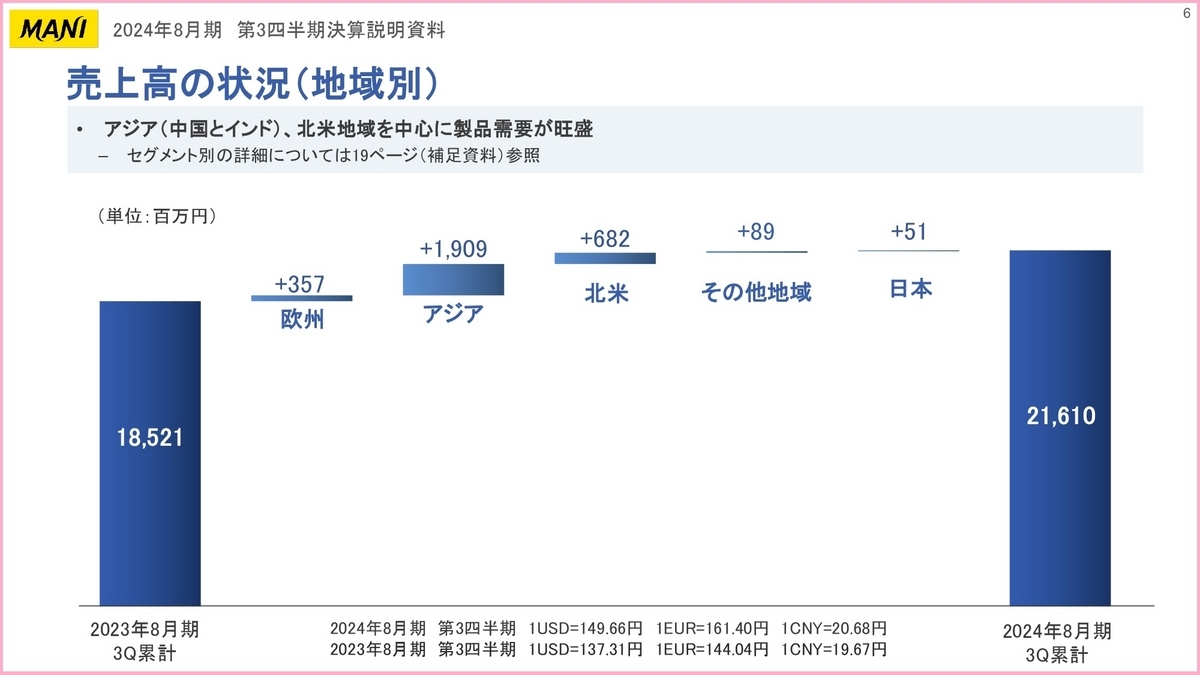Click the +357 value label
The image size is (1200, 675).
[301, 283]
